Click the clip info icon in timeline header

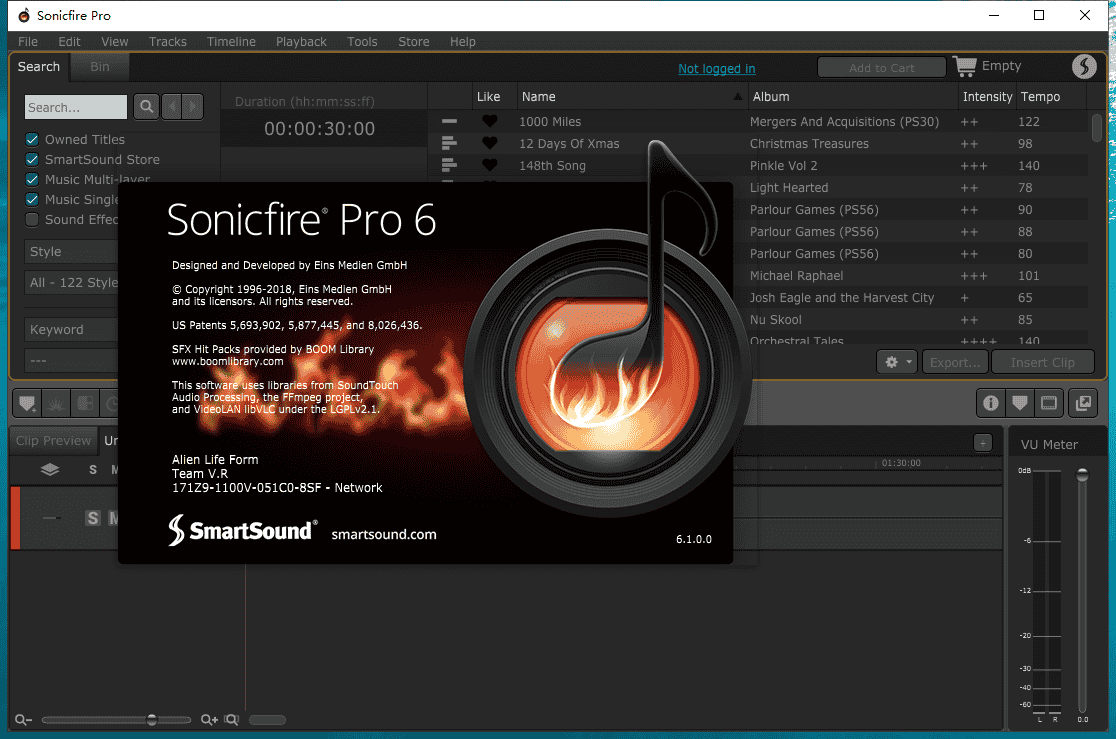point(990,403)
